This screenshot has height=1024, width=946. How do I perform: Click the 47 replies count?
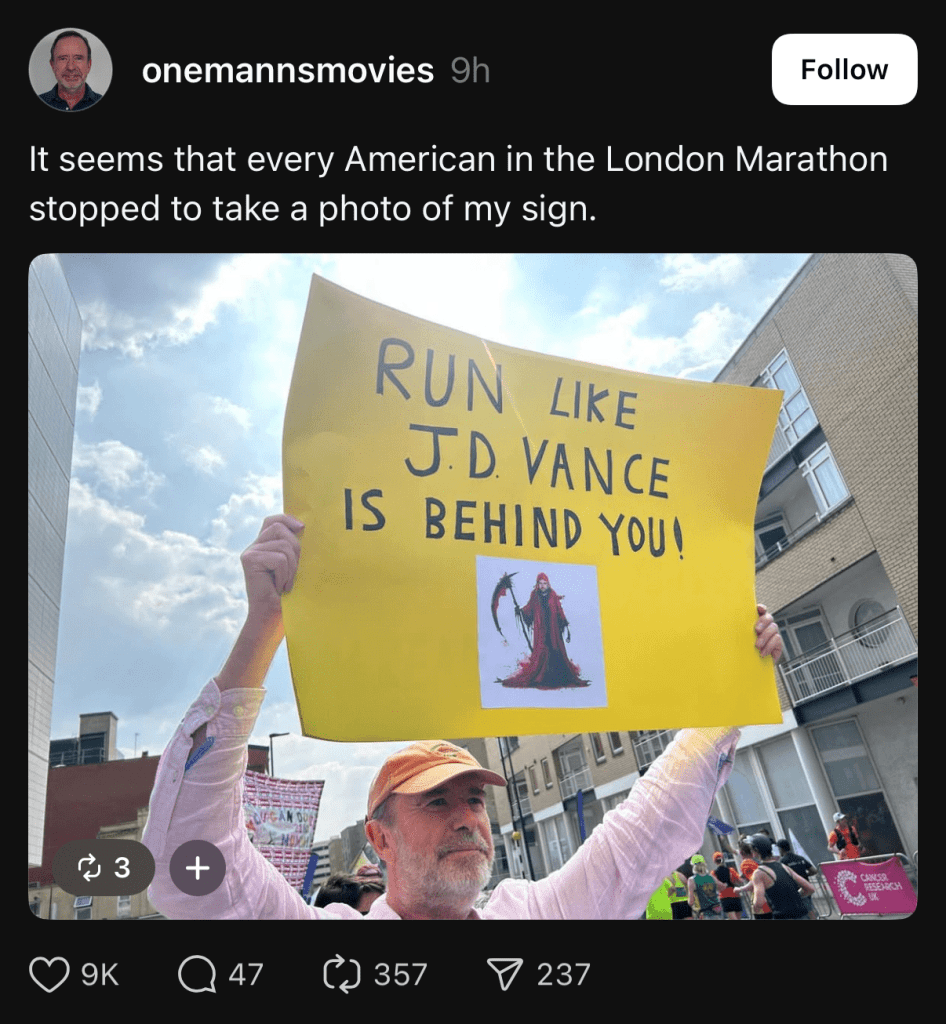pos(246,974)
